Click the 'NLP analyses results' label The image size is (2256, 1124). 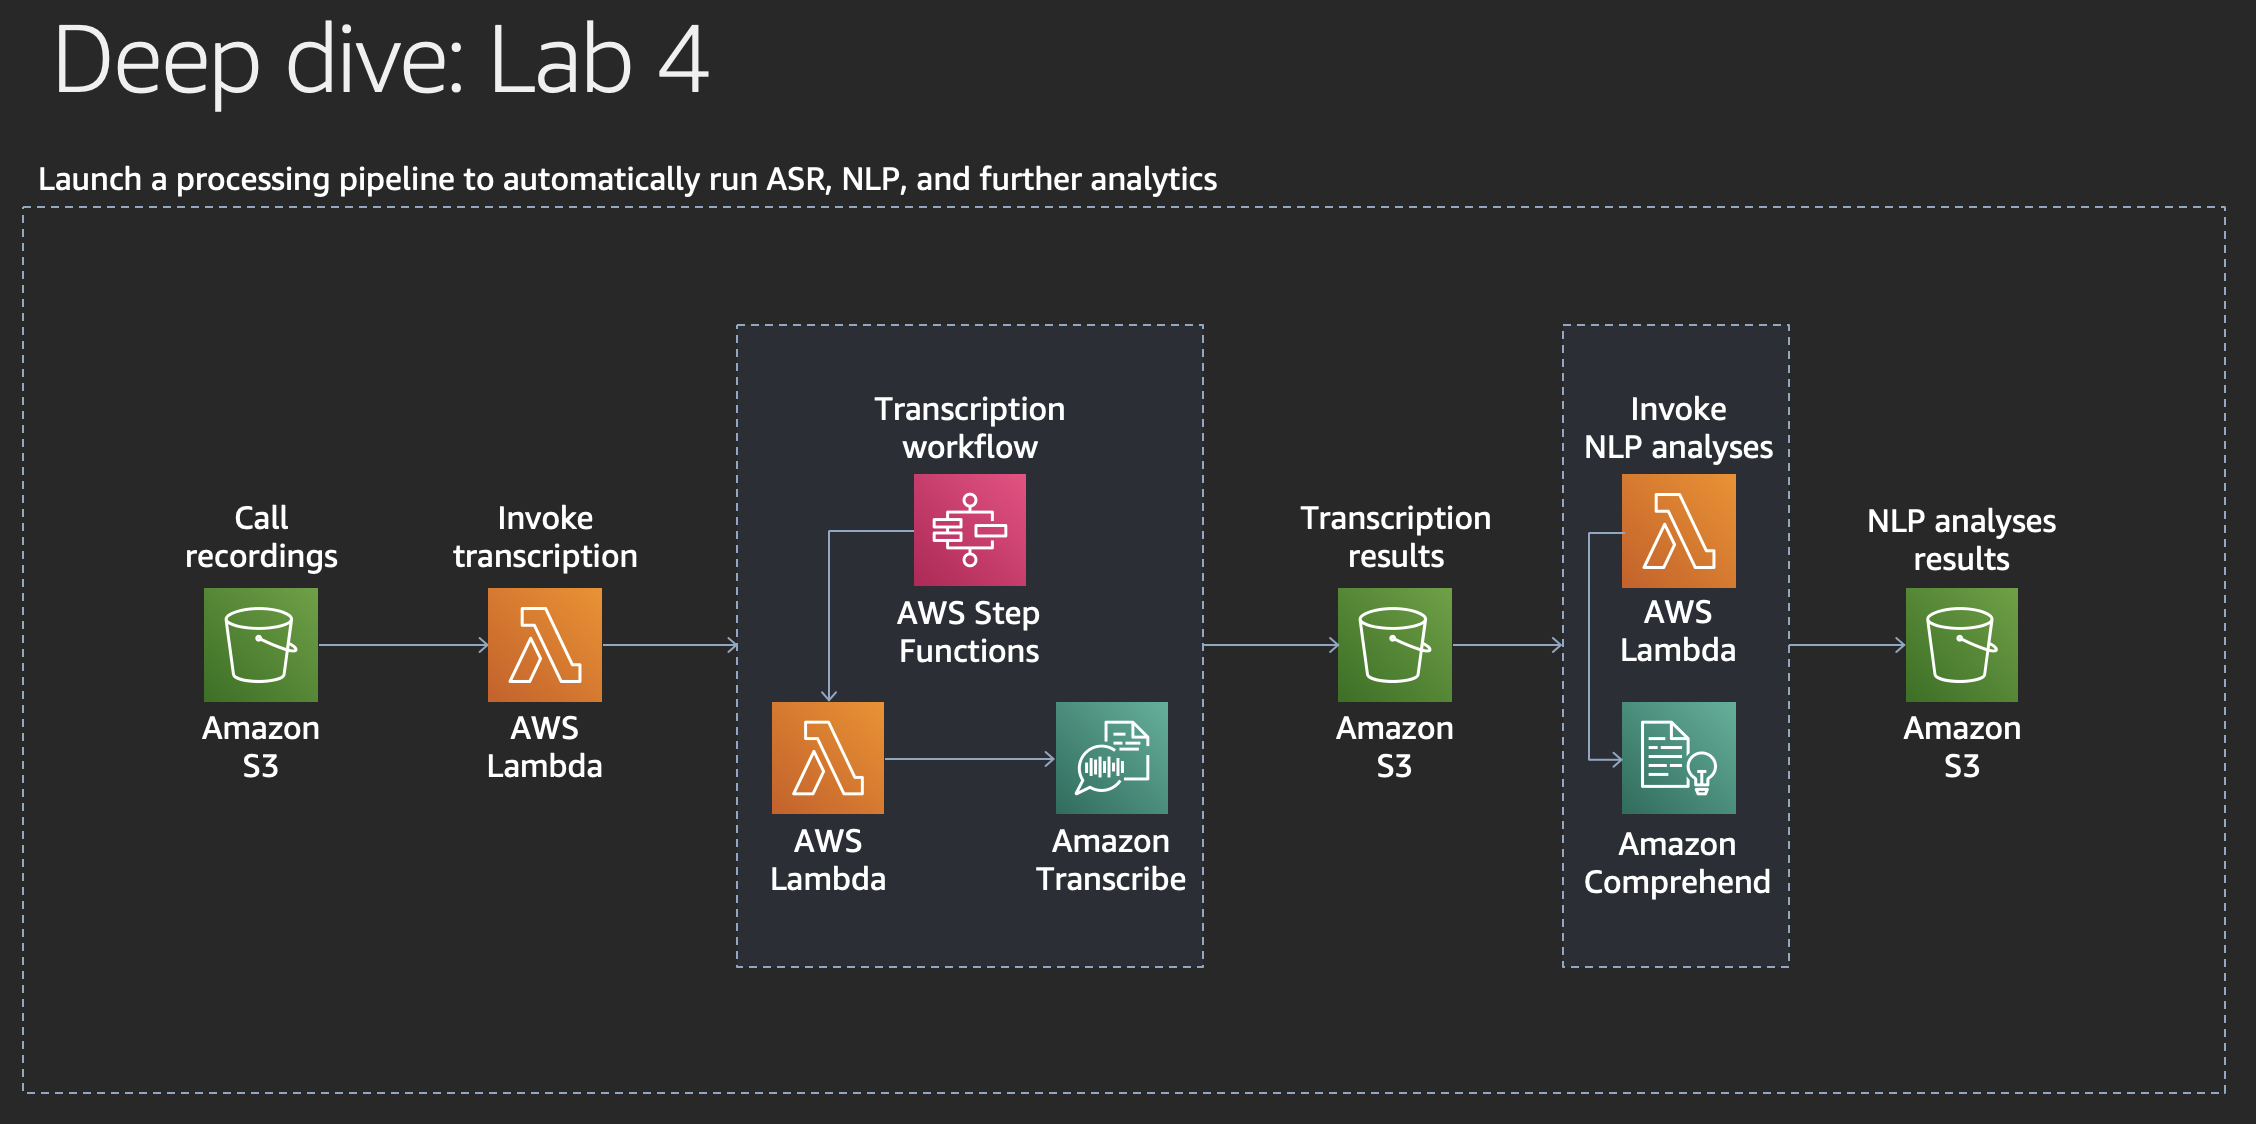1961,540
